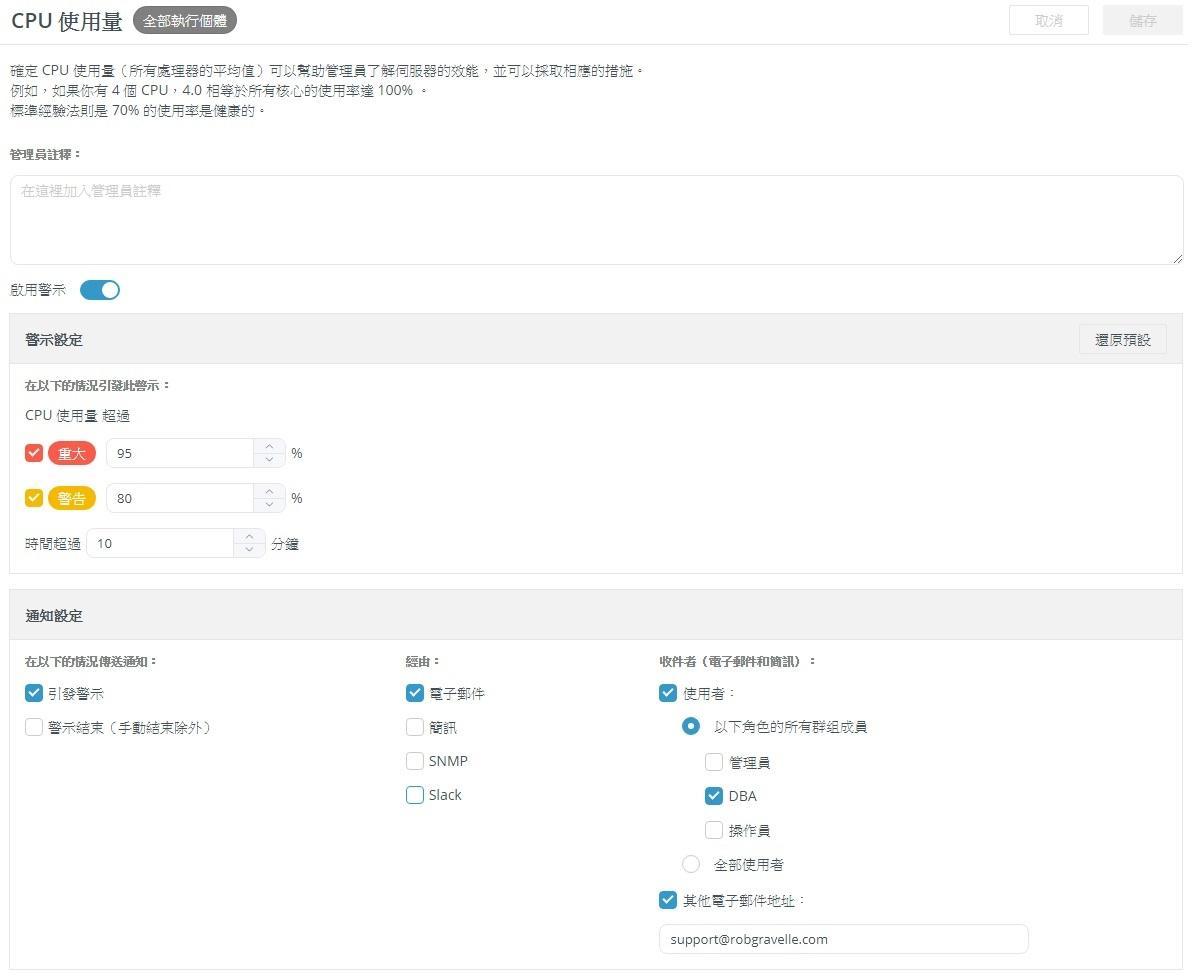This screenshot has width=1192, height=976.
Task: Increase the 重大 threshold with up arrow
Action: (x=269, y=447)
